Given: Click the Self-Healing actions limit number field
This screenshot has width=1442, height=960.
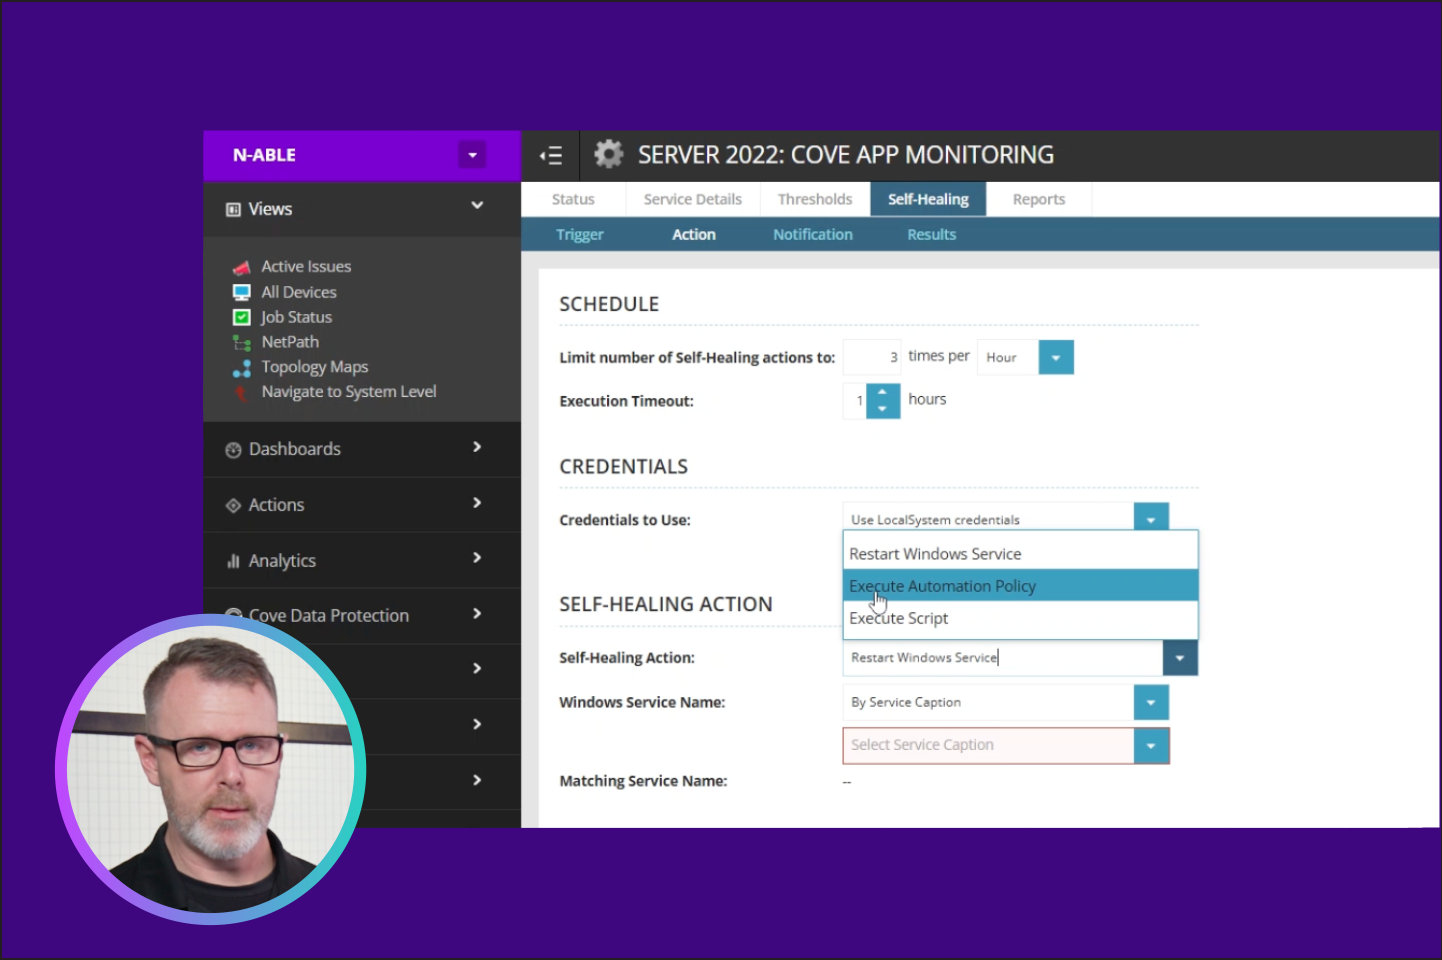Looking at the screenshot, I should coord(872,357).
